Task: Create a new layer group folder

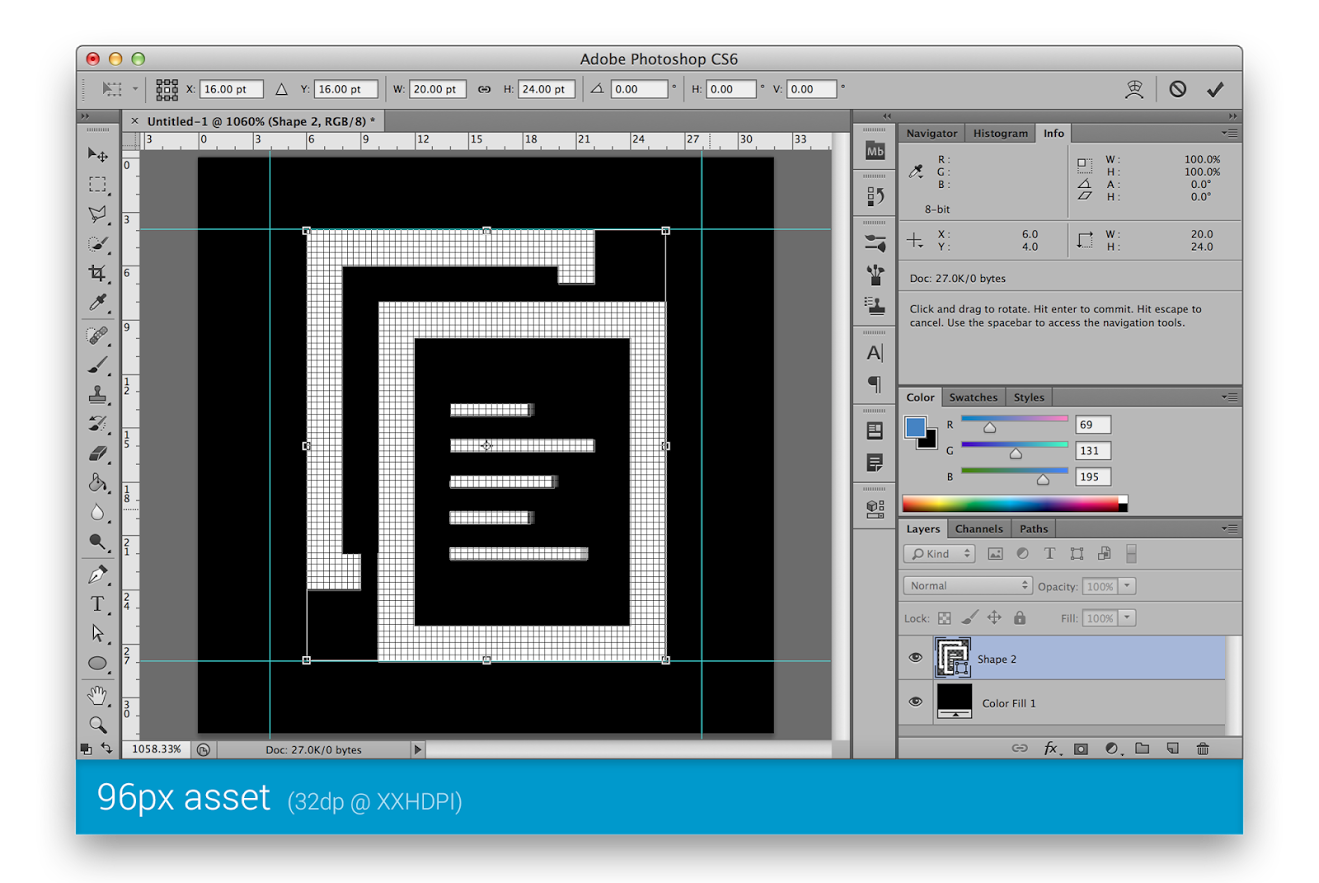Action: (1142, 748)
